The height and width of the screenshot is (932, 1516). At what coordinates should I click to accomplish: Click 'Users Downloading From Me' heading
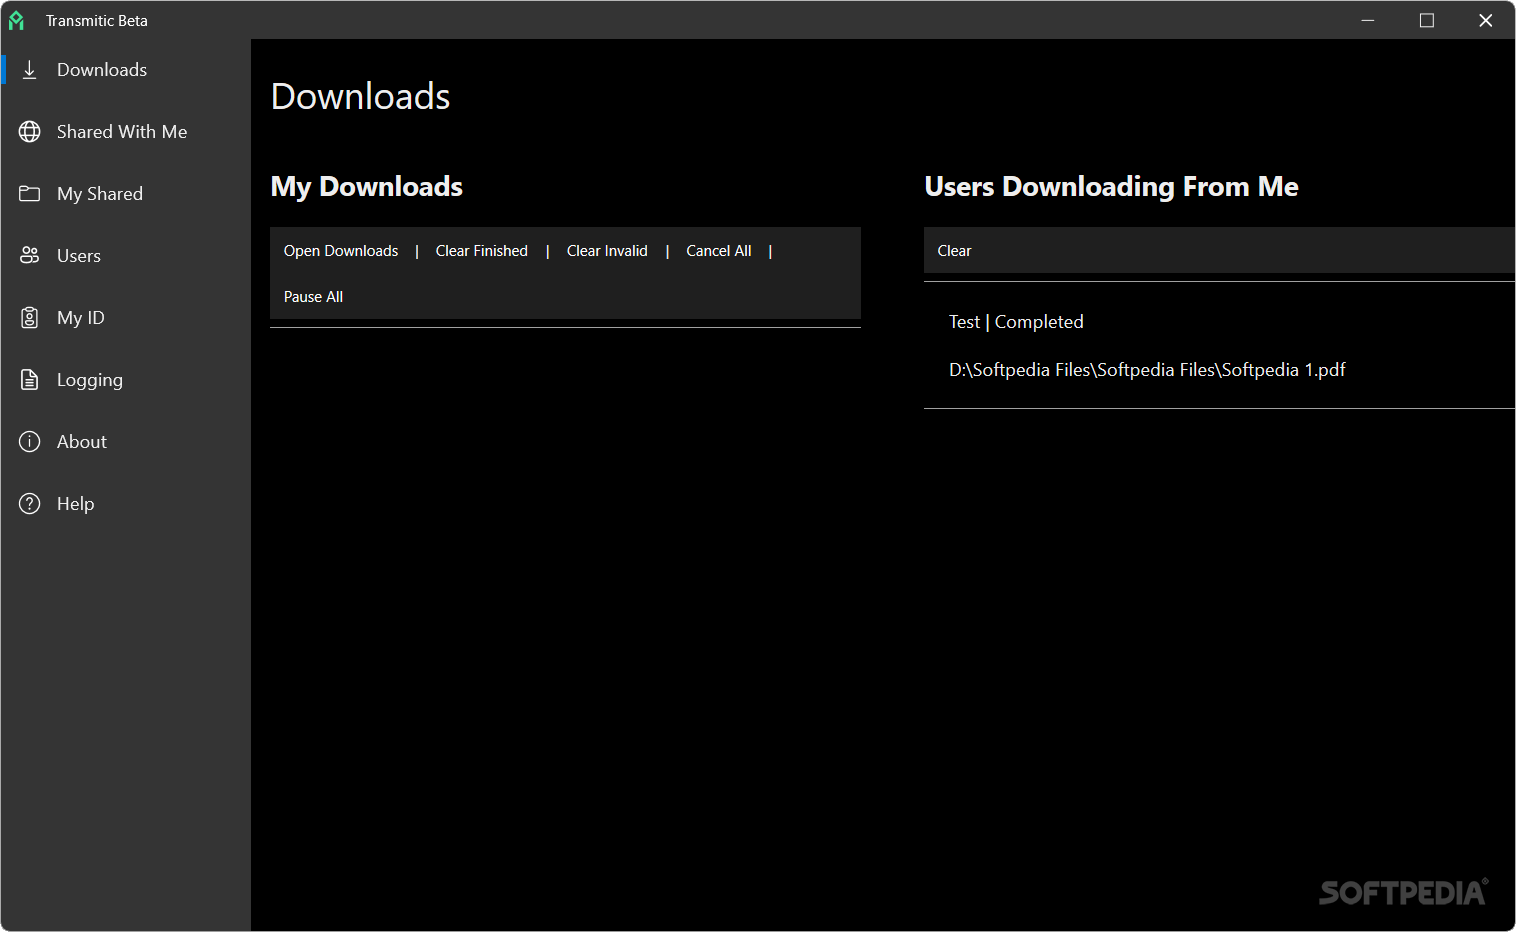[x=1111, y=187]
